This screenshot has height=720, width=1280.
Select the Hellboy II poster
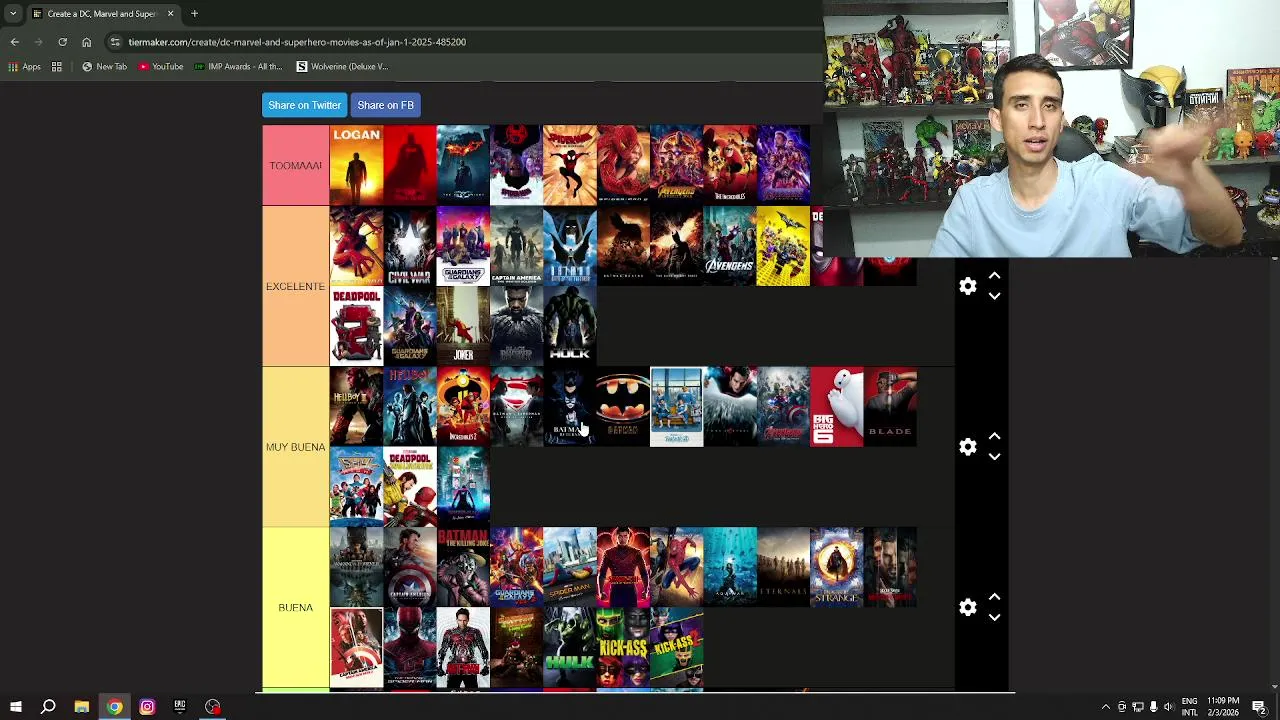(356, 407)
